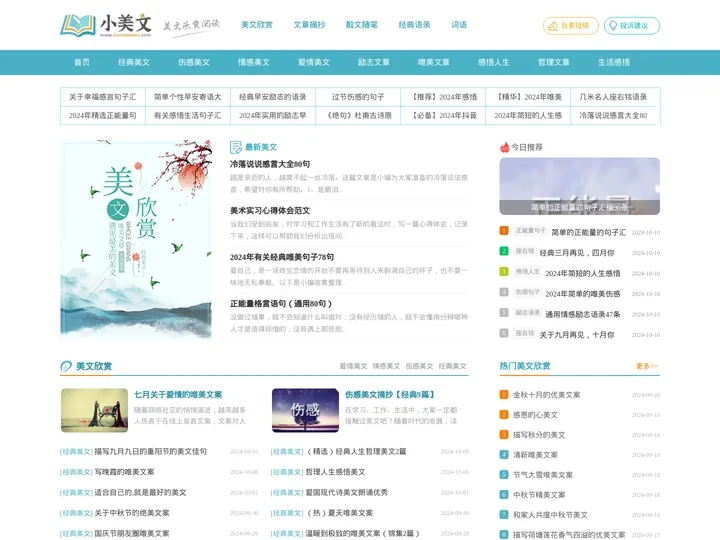This screenshot has height=540, width=720.
Task: Open title link 伤感美文摘抄【经典9篇】
Action: coord(390,394)
